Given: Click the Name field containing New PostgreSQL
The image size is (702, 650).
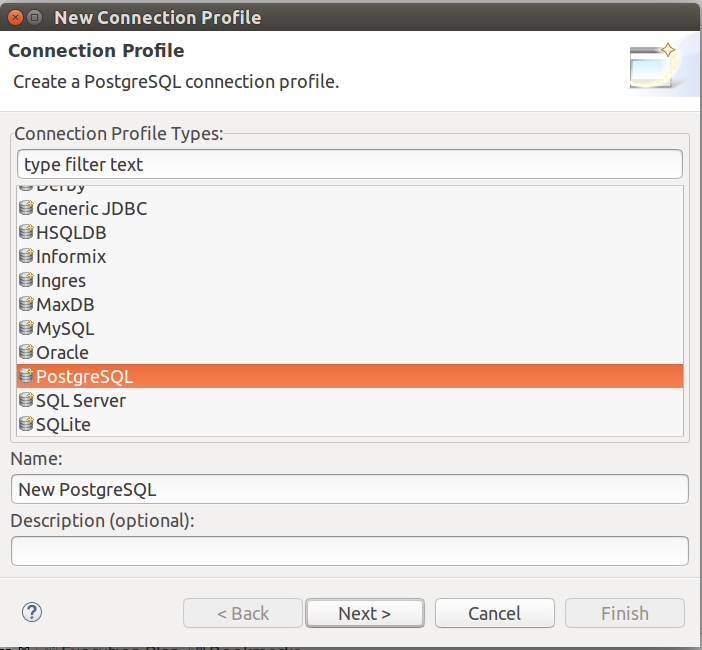Looking at the screenshot, I should click(x=350, y=489).
